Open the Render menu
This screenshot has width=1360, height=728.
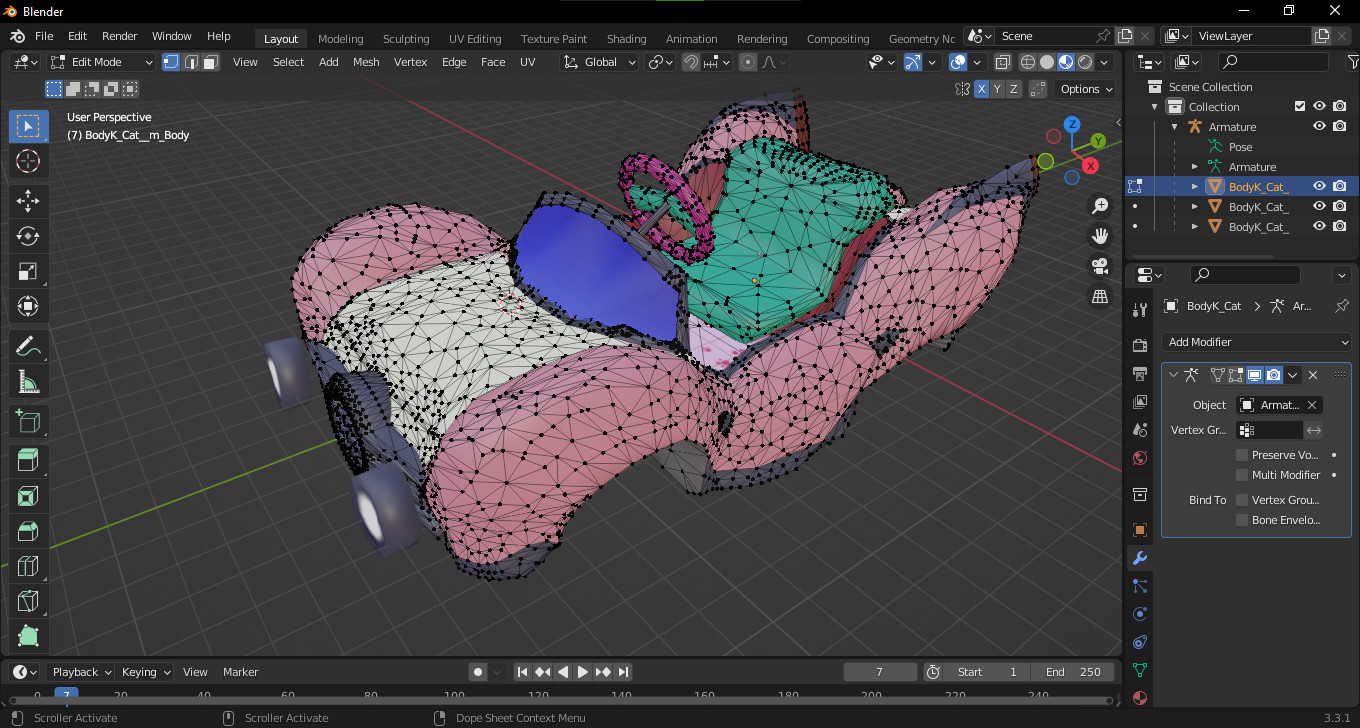[119, 35]
